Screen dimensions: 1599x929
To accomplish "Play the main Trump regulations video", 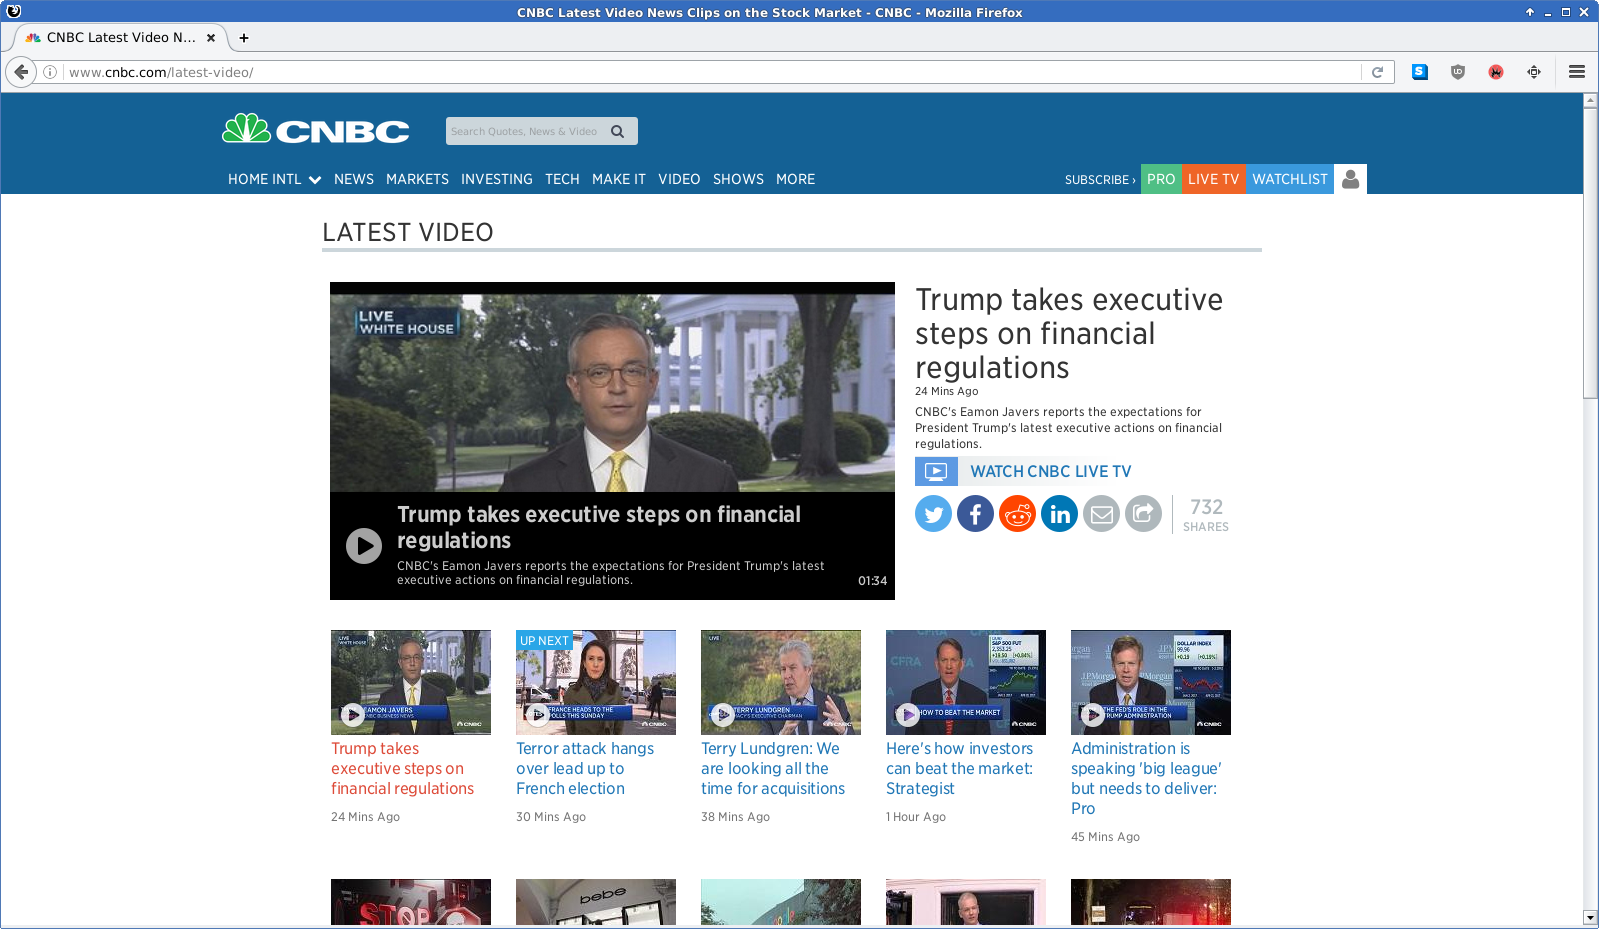I will tap(364, 546).
